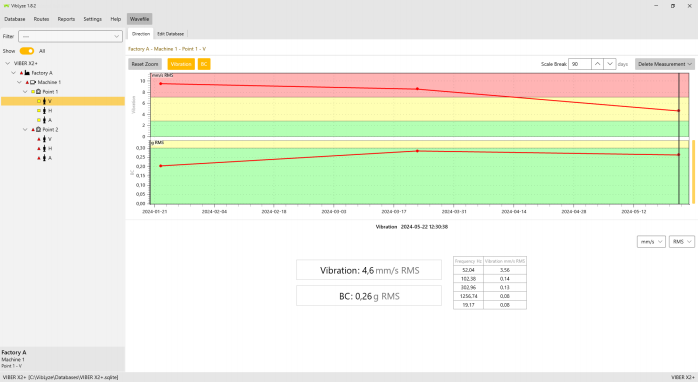Click red alarm triangle beside Factory A

click(x=21, y=73)
